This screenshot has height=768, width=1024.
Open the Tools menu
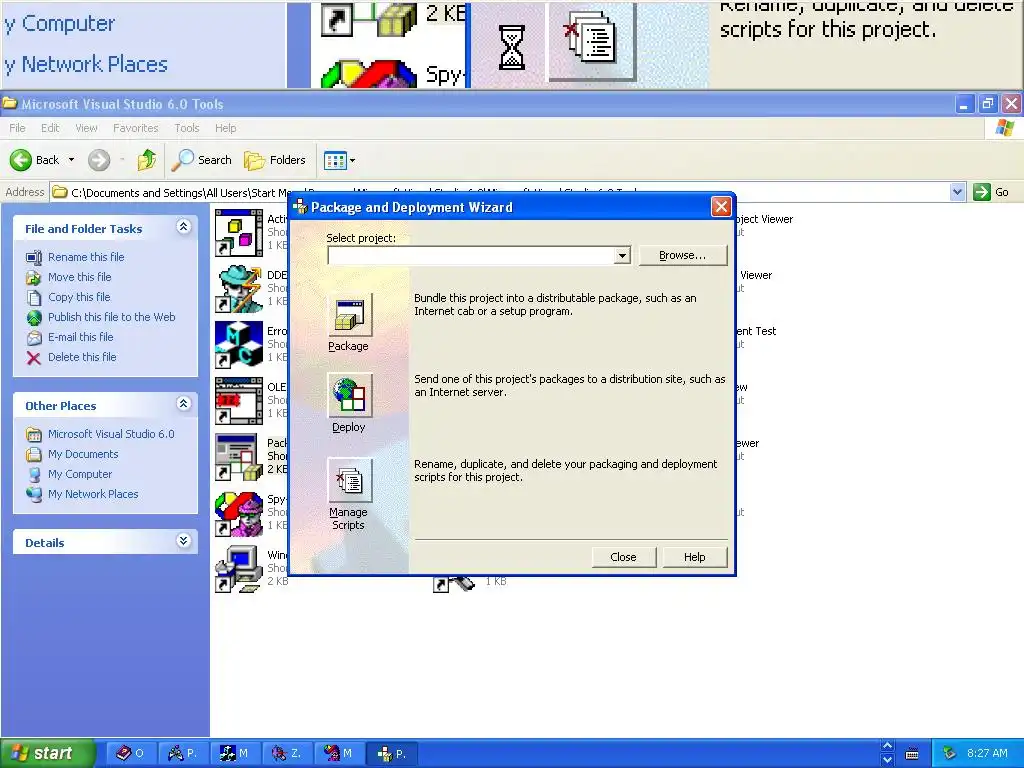tap(187, 128)
